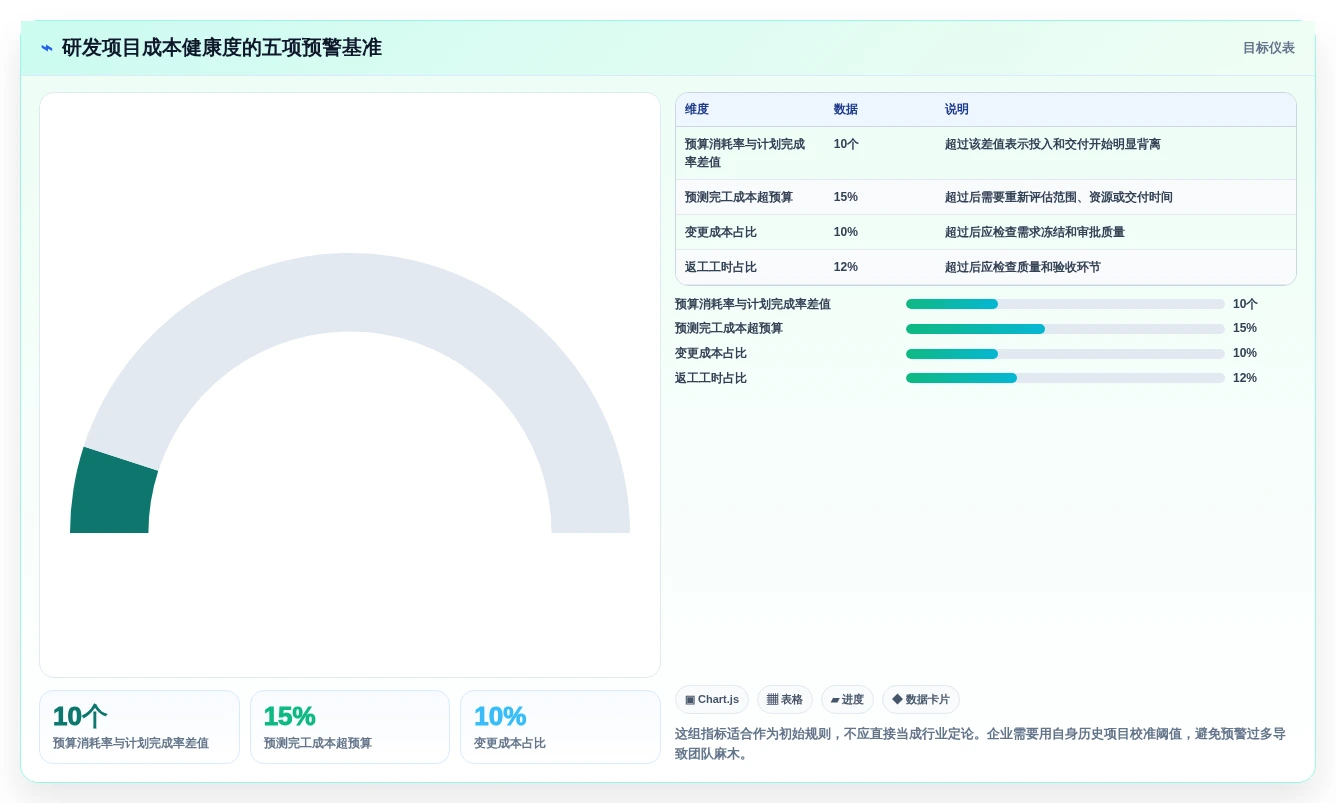Click the 预测完工成本超预算 progress bar
The height and width of the screenshot is (803, 1336).
pyautogui.click(x=1065, y=329)
